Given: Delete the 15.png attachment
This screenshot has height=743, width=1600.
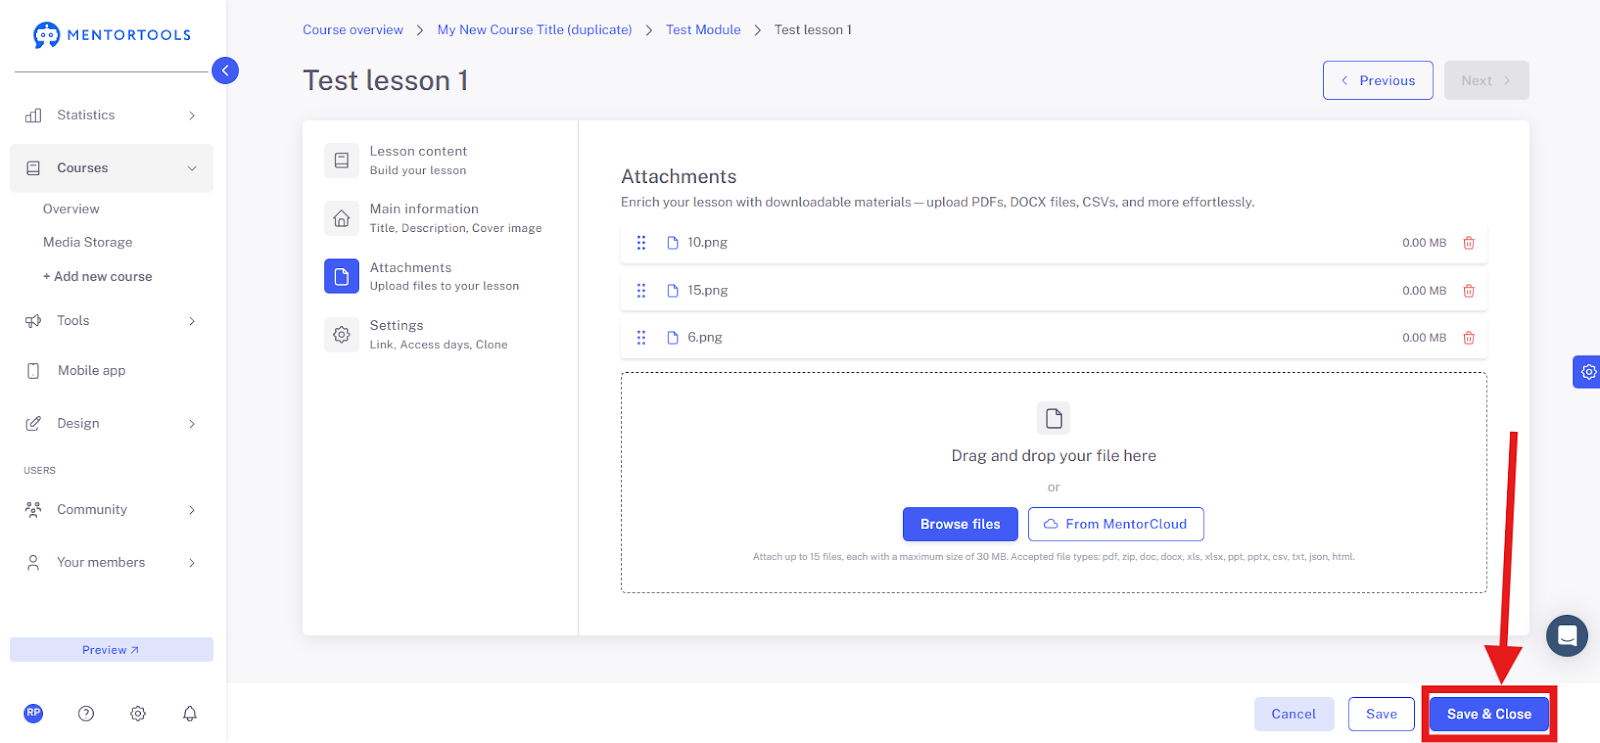Looking at the screenshot, I should [x=1469, y=291].
